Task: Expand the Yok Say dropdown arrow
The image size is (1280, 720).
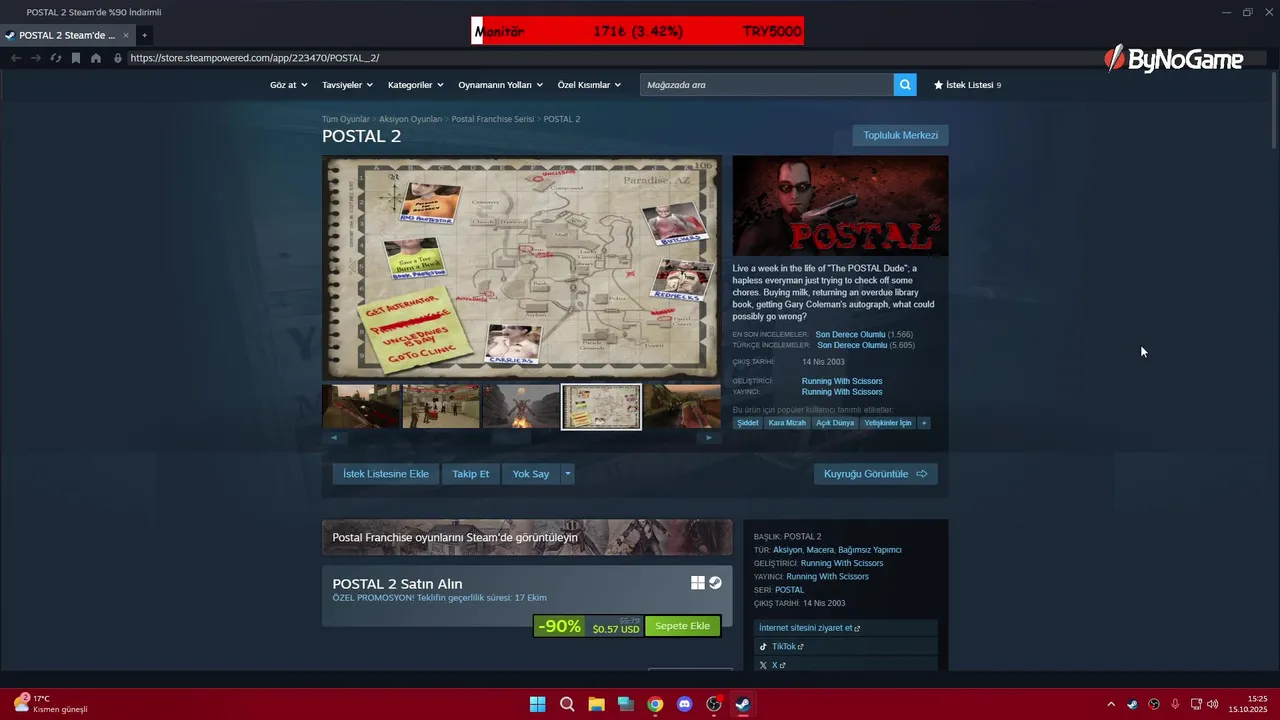Action: coord(568,474)
